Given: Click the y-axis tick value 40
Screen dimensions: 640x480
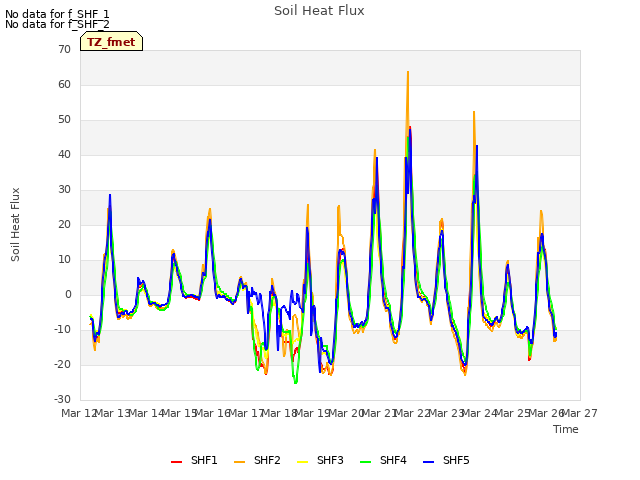Looking at the screenshot, I should 64,155.
